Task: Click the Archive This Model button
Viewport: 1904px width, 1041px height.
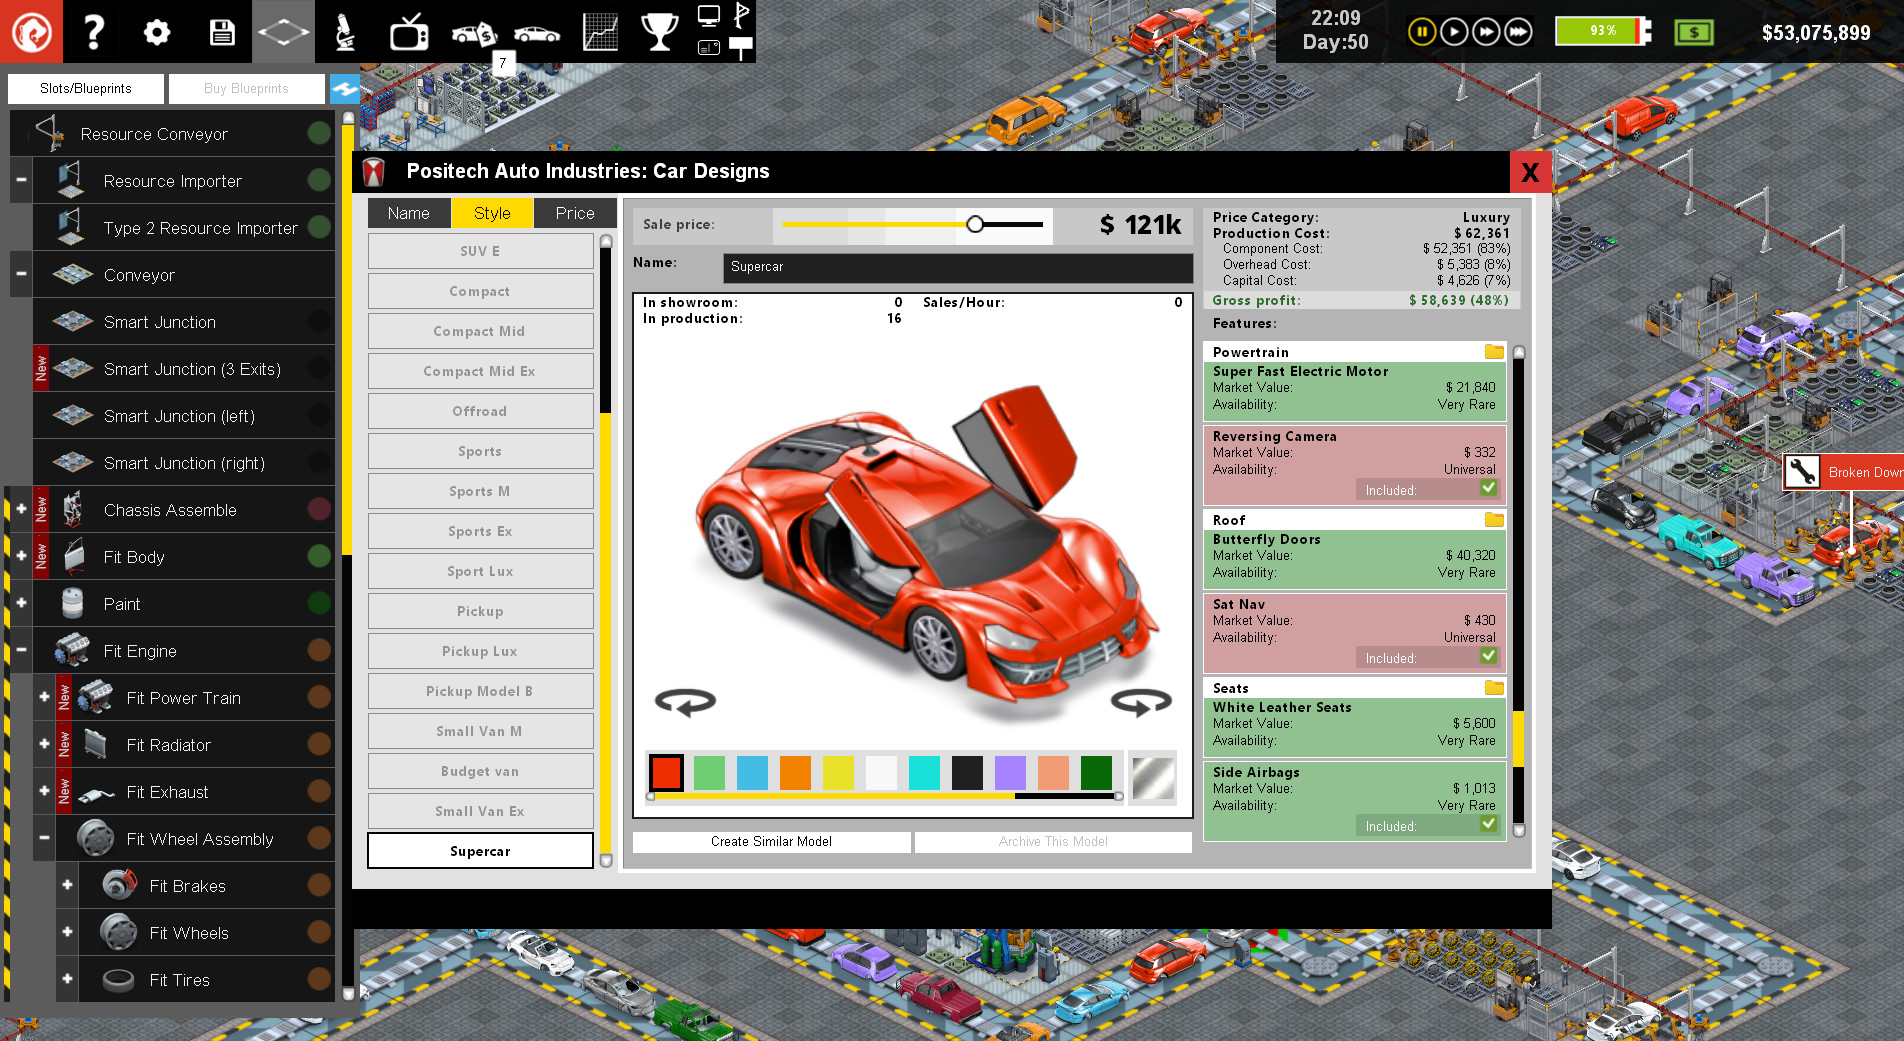Action: [1053, 841]
